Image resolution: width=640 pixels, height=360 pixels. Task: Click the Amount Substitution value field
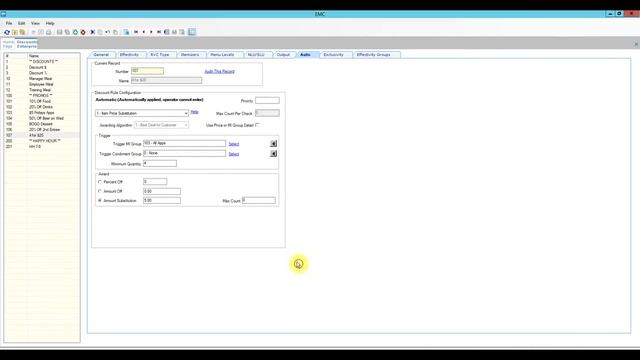click(162, 200)
